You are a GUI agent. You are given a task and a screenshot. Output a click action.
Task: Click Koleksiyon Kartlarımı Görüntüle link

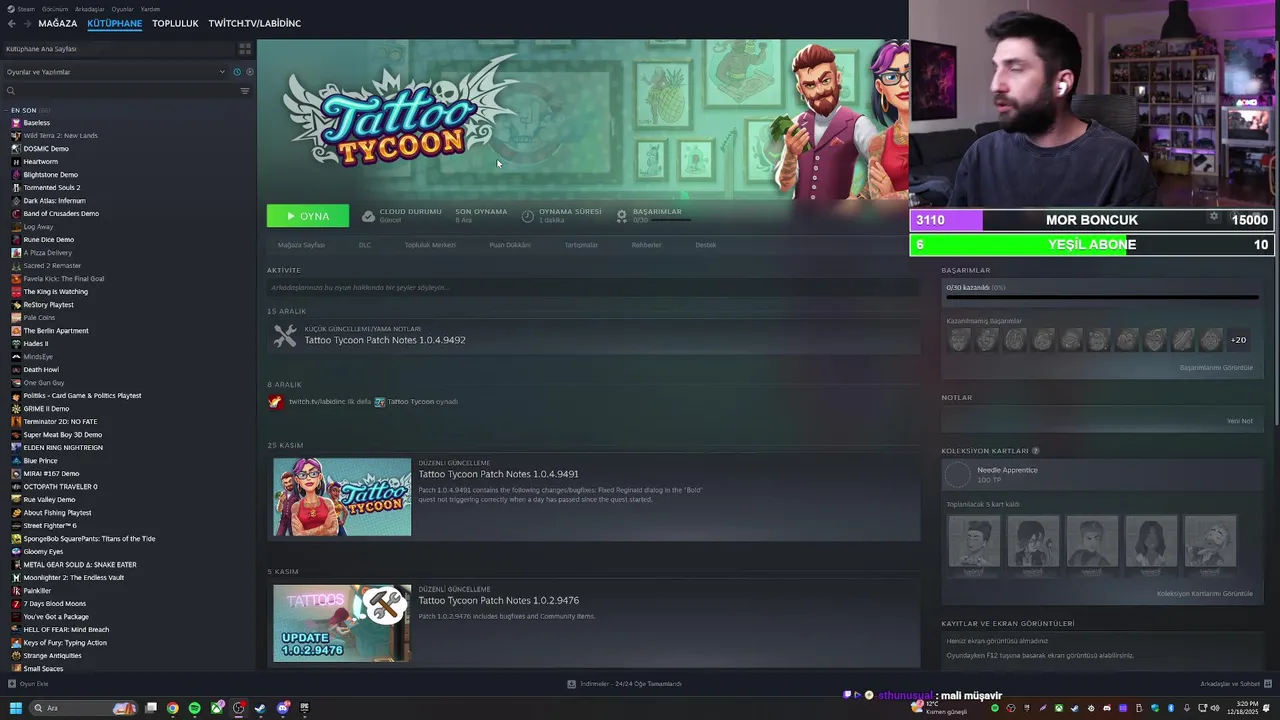point(1205,594)
